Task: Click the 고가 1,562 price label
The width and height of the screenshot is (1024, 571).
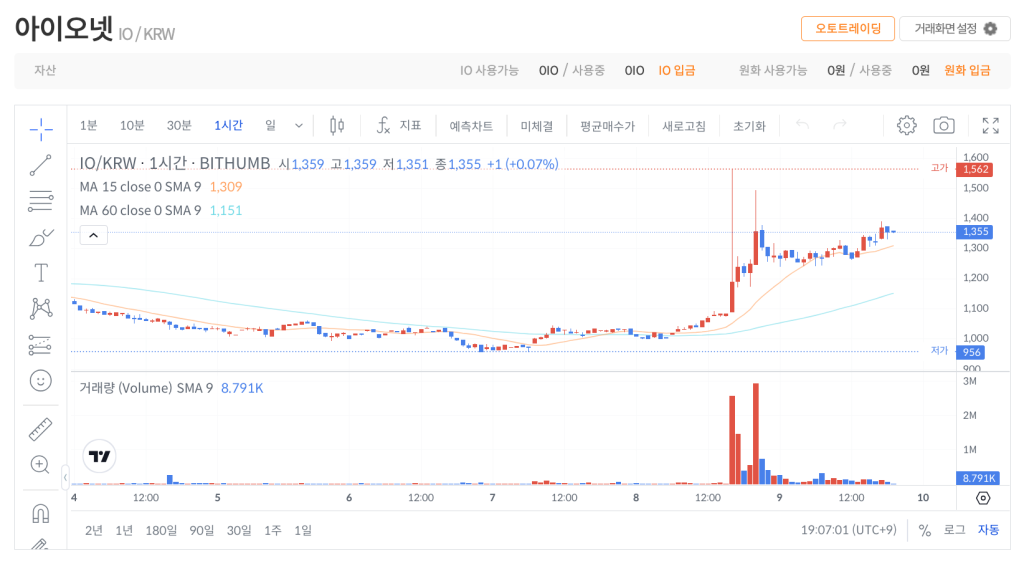Action: coord(975,169)
